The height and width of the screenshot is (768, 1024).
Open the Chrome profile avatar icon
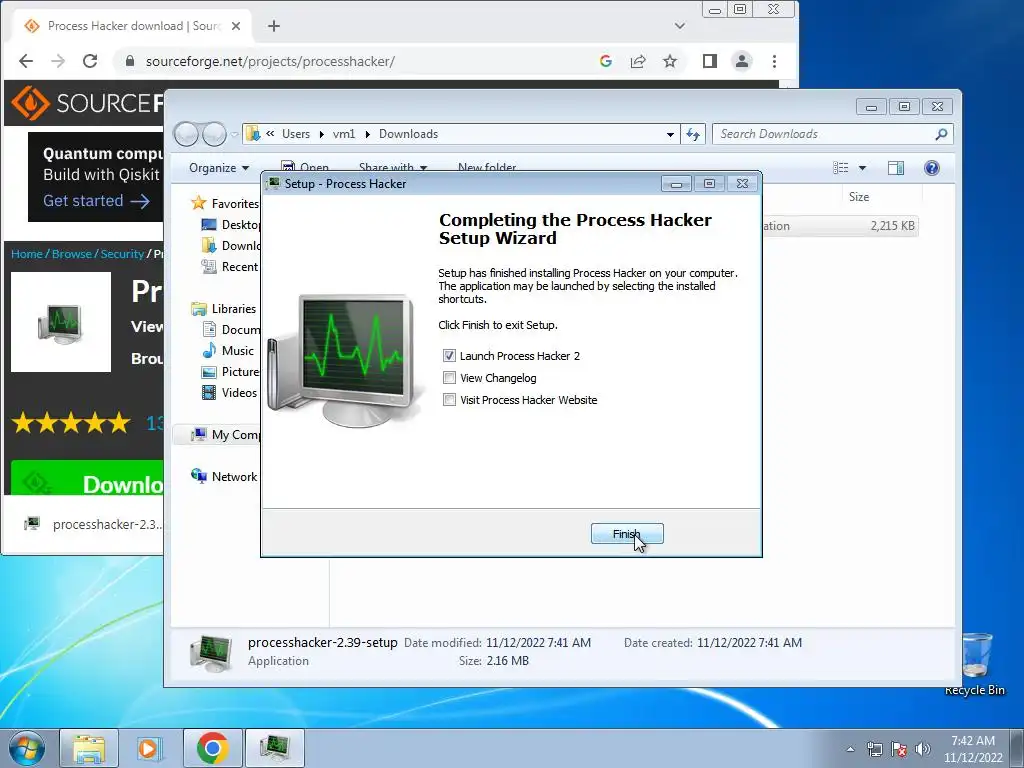click(x=742, y=61)
